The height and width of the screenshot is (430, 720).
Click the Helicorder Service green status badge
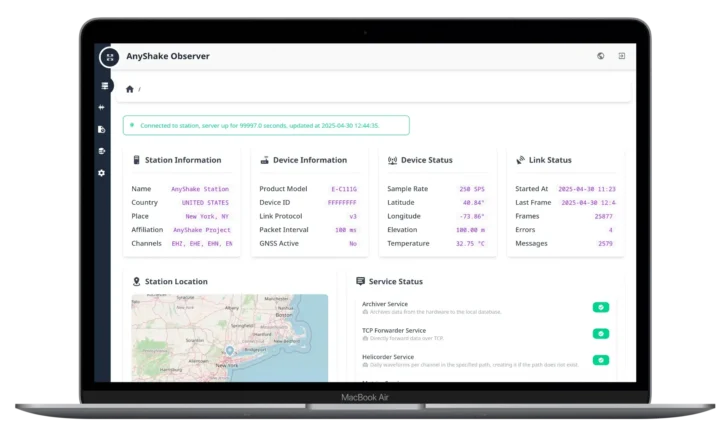click(x=601, y=360)
